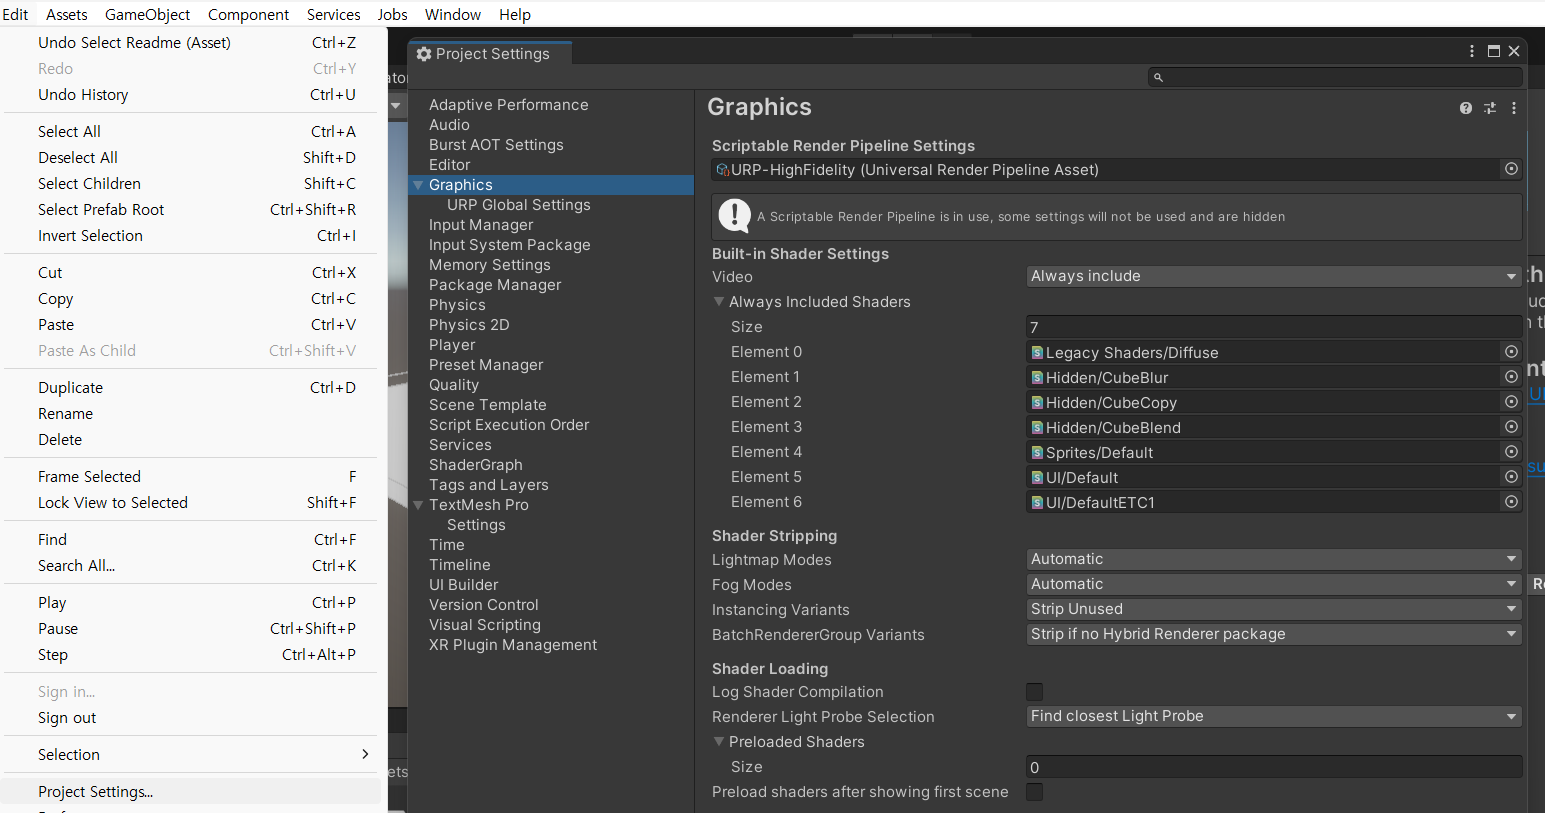Screen dimensions: 1545x813
Task: Click object picker for Element 6 UI/DefaultETC1
Action: coord(1511,502)
